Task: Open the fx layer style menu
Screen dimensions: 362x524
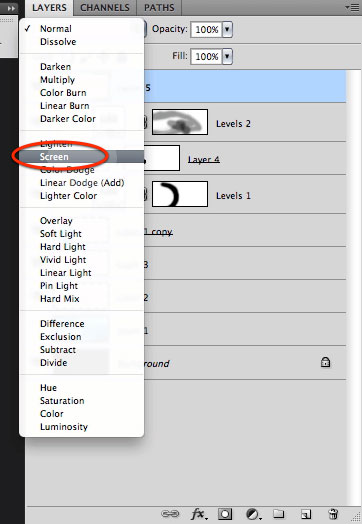Action: pyautogui.click(x=199, y=514)
